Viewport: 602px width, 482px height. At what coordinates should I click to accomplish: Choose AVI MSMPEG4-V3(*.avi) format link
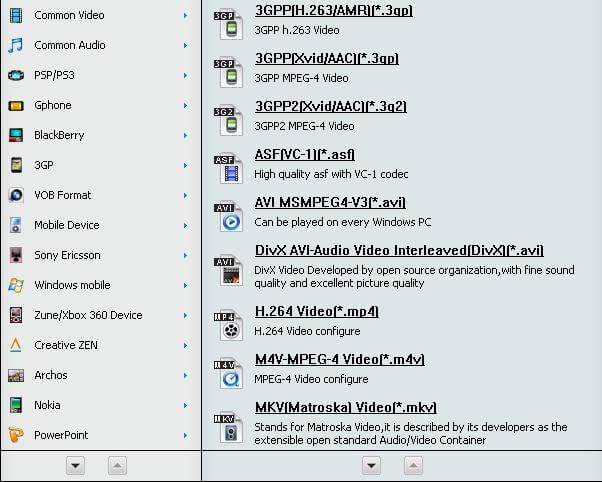(330, 202)
